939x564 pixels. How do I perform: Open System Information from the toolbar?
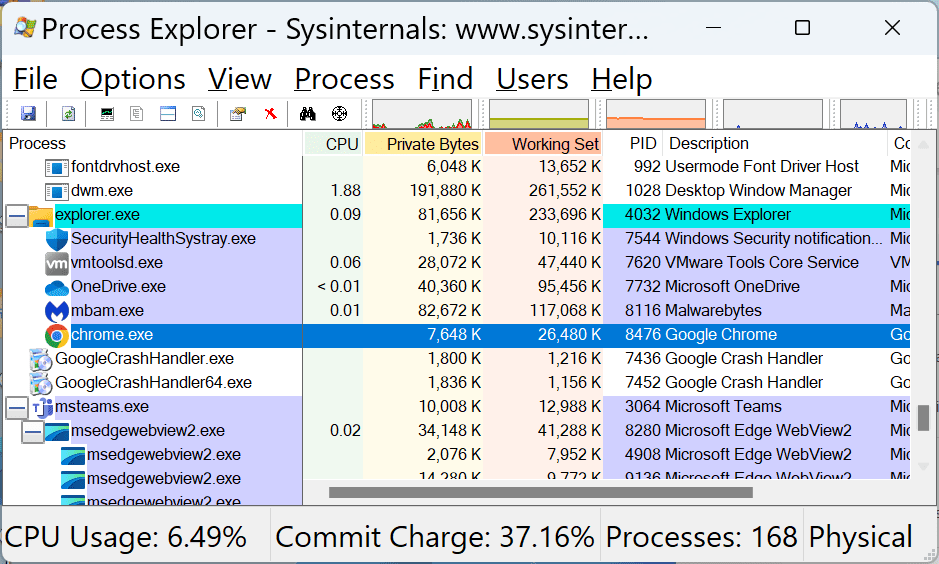(x=107, y=114)
